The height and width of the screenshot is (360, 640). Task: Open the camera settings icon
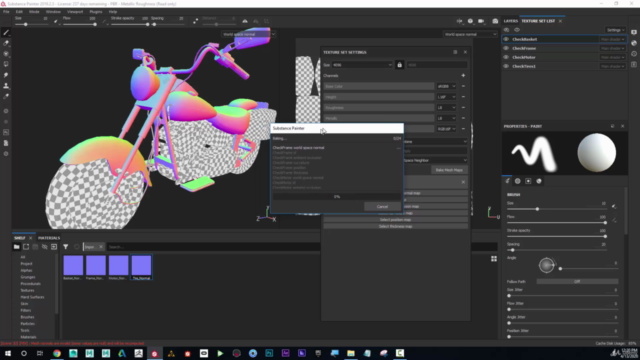click(x=481, y=21)
